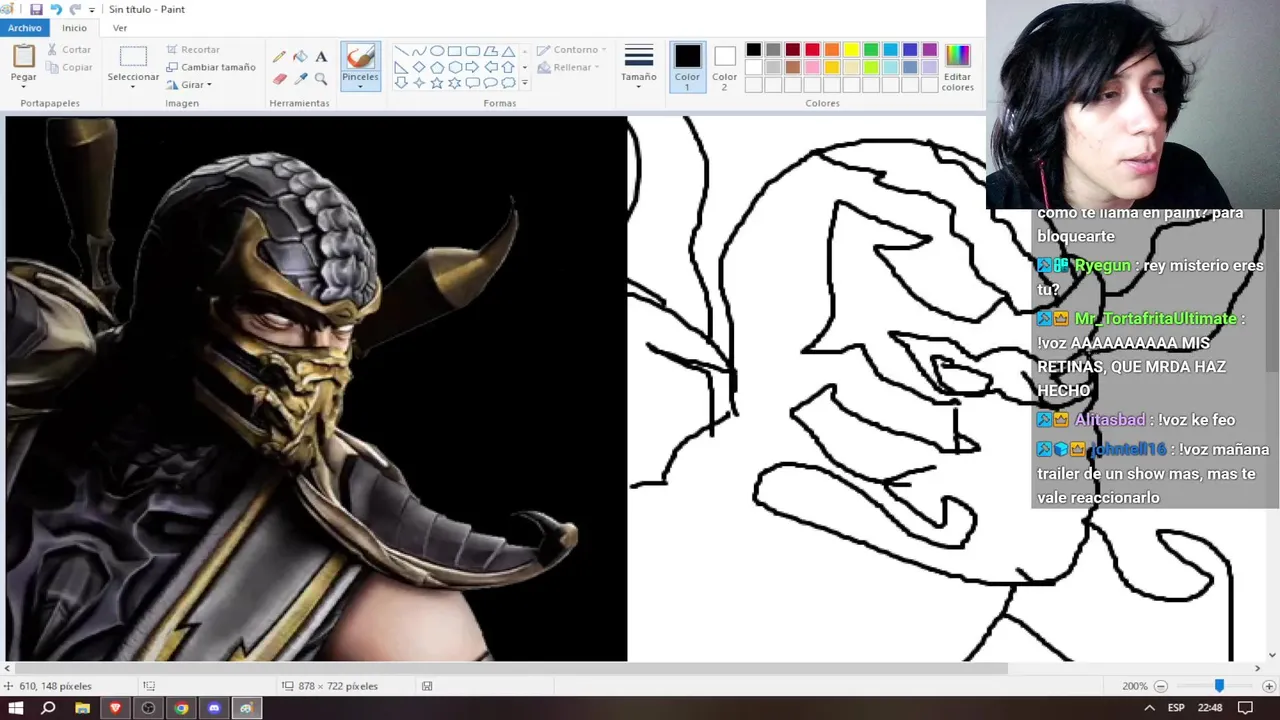
Task: Pick the straight Line shape
Action: pos(401,51)
